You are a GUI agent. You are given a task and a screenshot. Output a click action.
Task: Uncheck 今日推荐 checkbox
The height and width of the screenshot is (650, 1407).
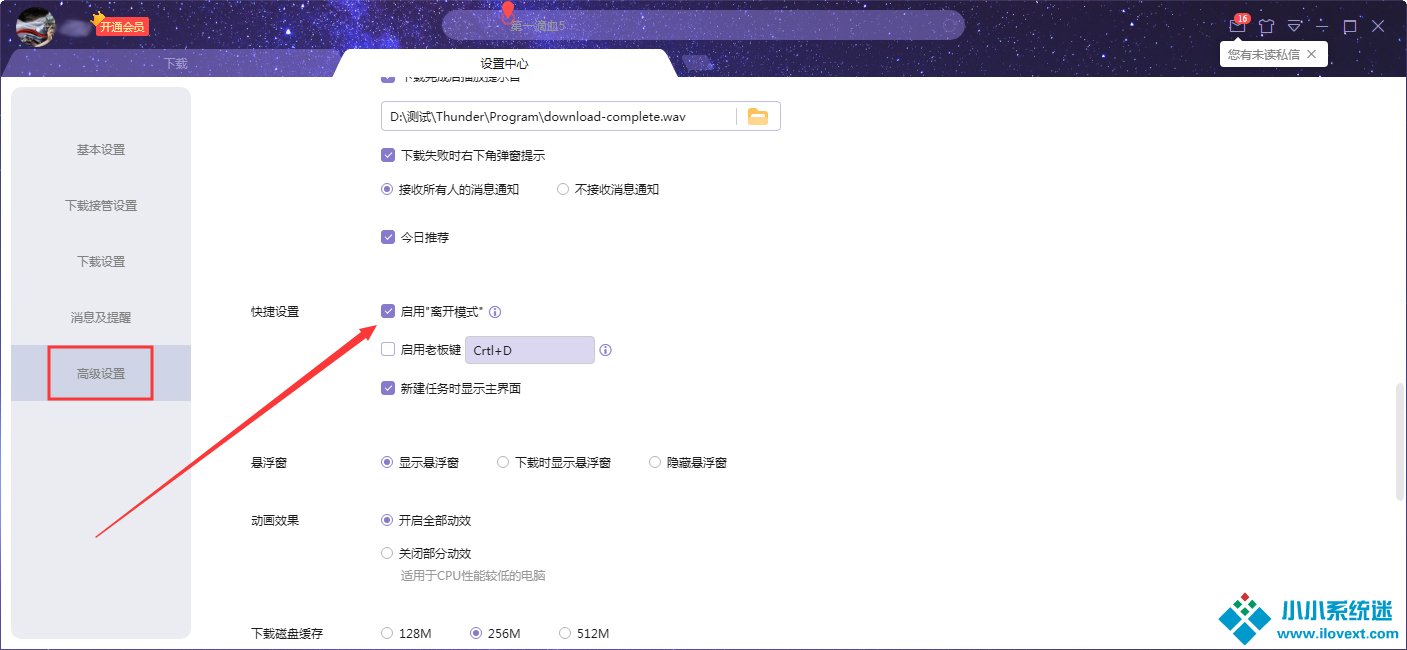388,237
